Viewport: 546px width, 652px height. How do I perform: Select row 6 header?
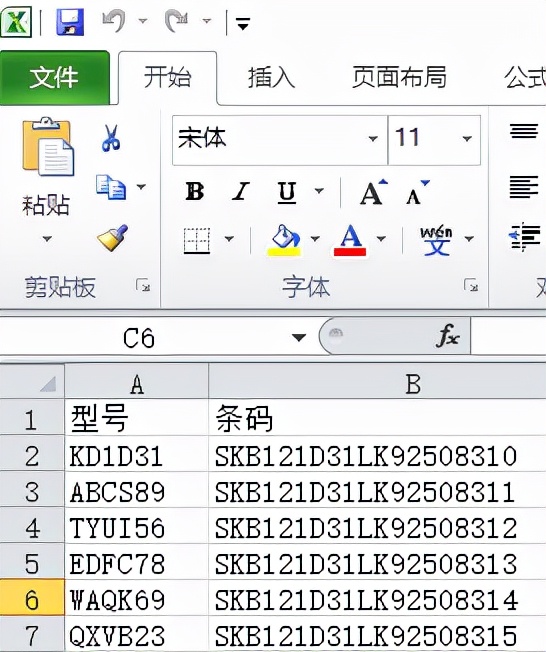point(32,599)
